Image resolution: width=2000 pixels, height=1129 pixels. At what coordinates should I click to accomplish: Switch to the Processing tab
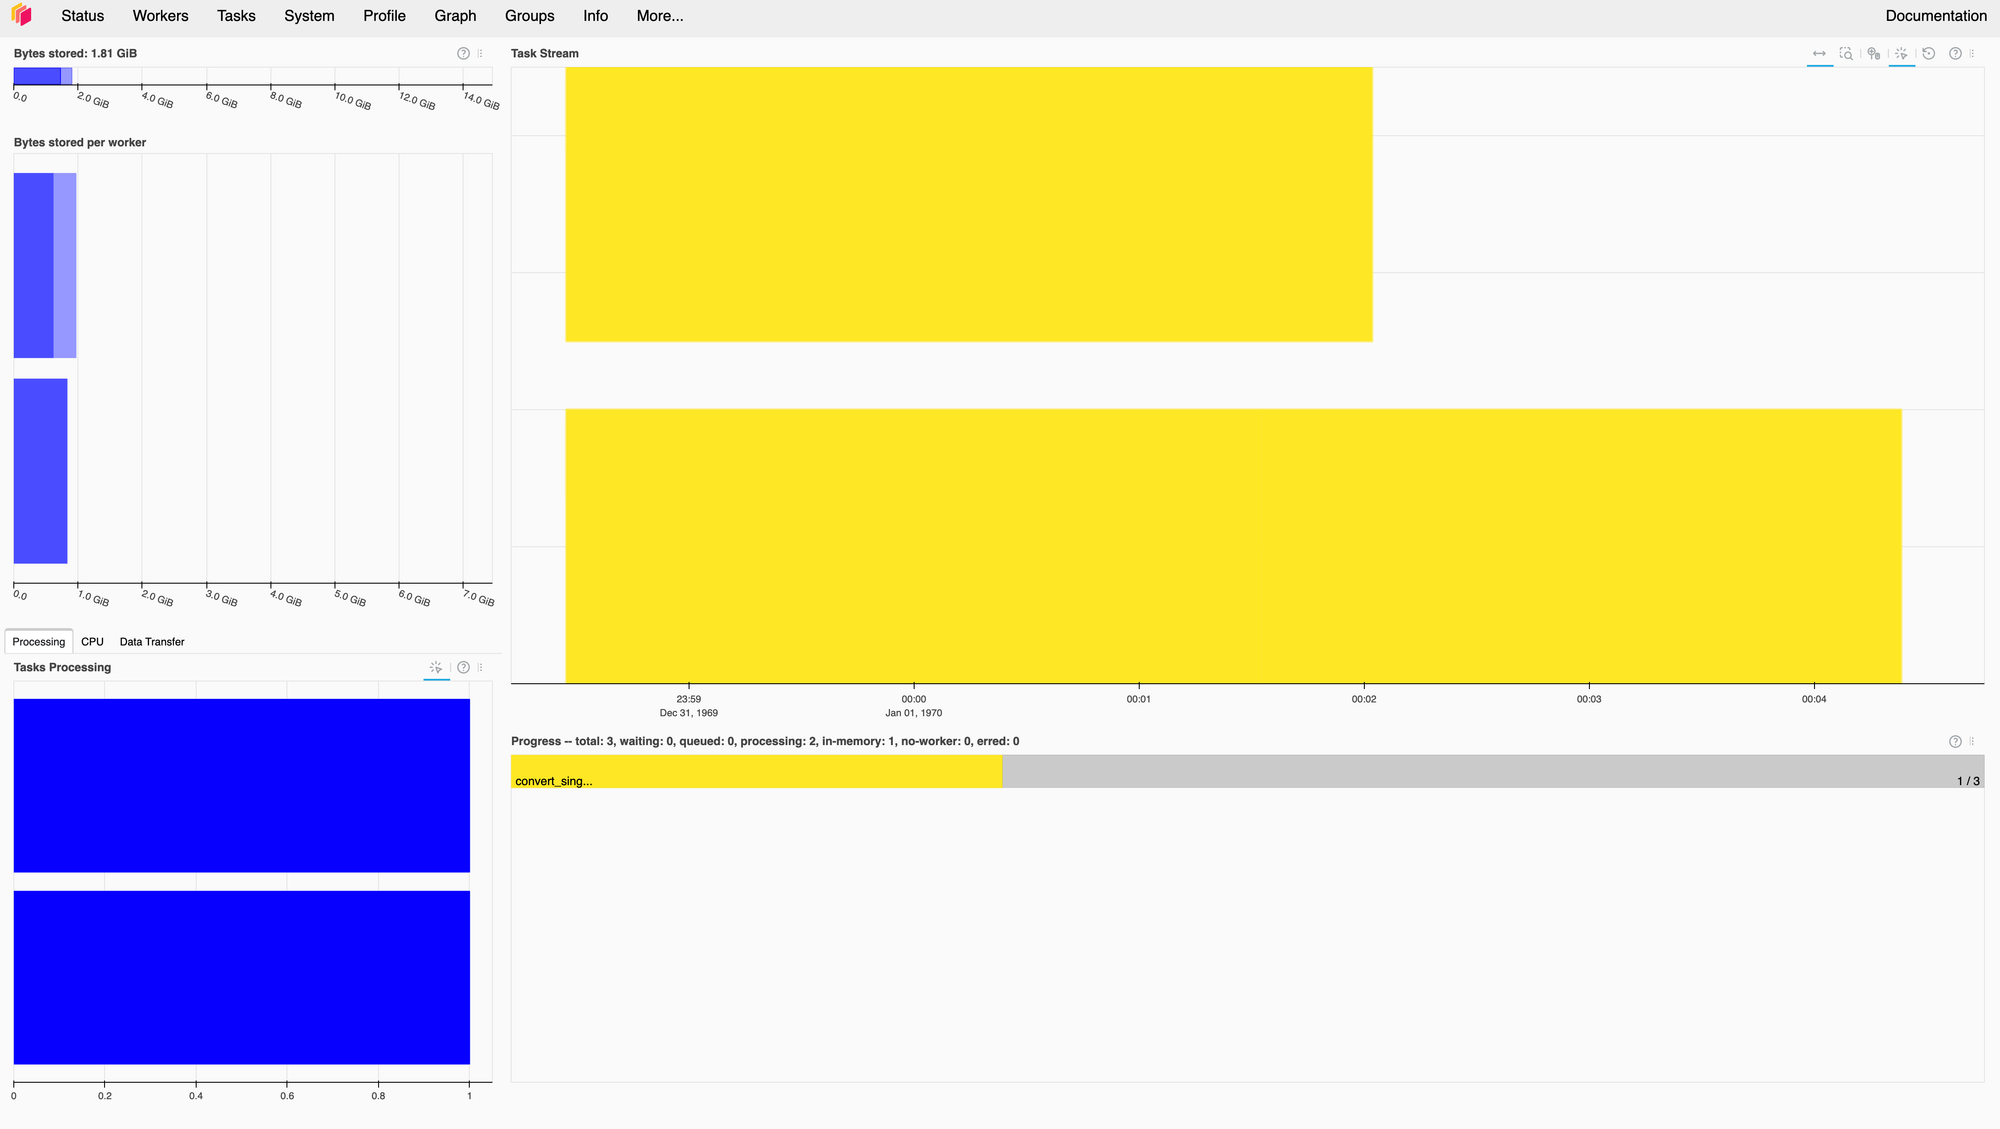point(38,642)
